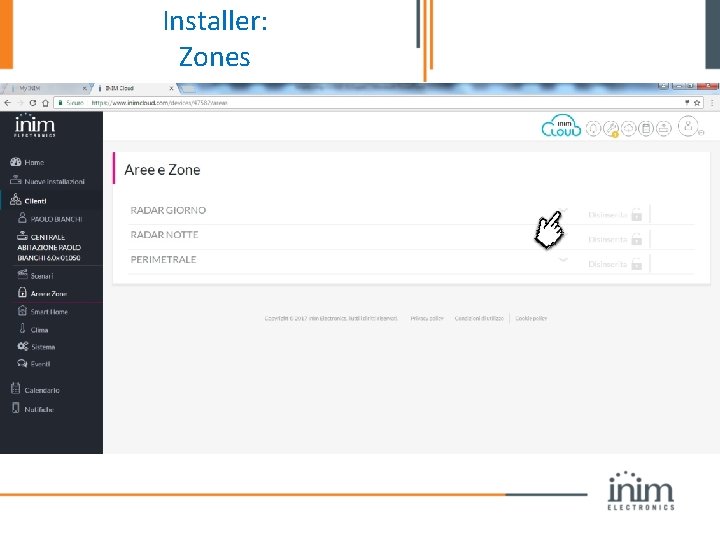The height and width of the screenshot is (540, 720).
Task: Click the Cookie policy footer link
Action: (x=531, y=318)
